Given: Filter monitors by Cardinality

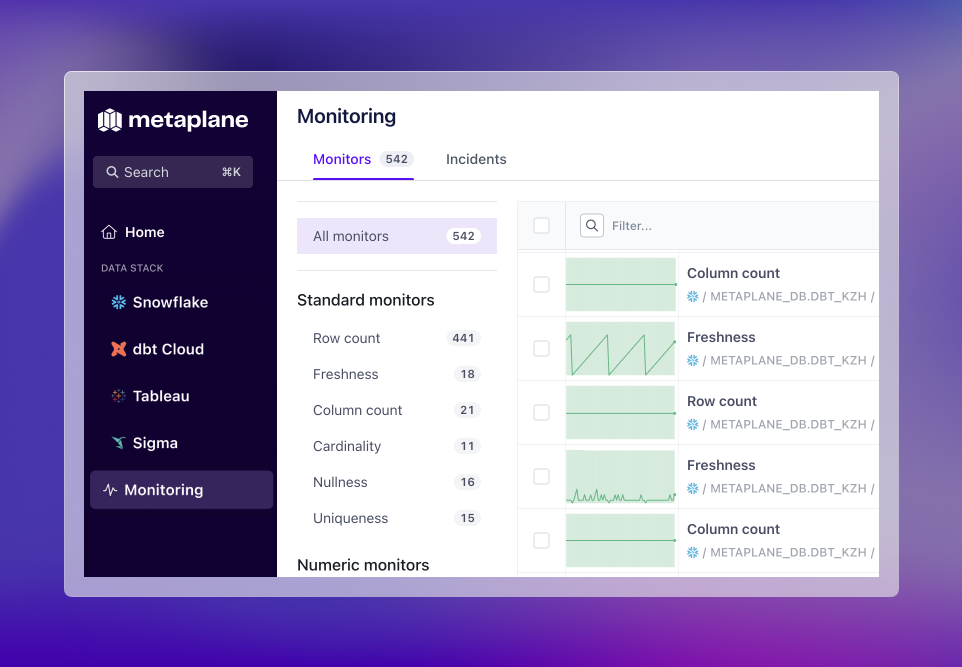Looking at the screenshot, I should 347,446.
